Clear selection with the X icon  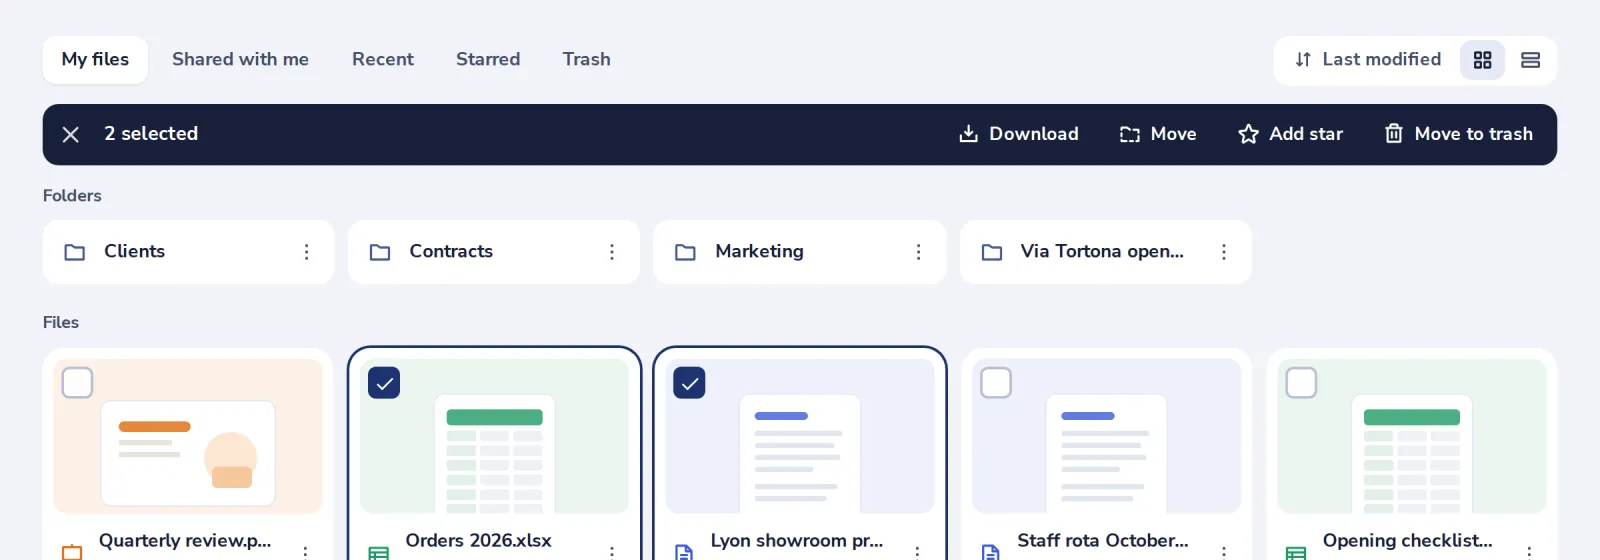click(x=70, y=134)
